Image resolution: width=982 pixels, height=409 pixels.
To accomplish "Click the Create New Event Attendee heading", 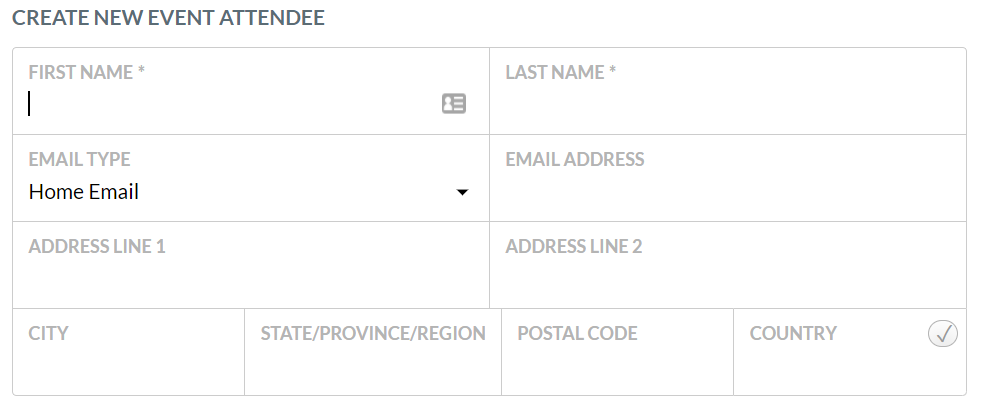I will [168, 18].
